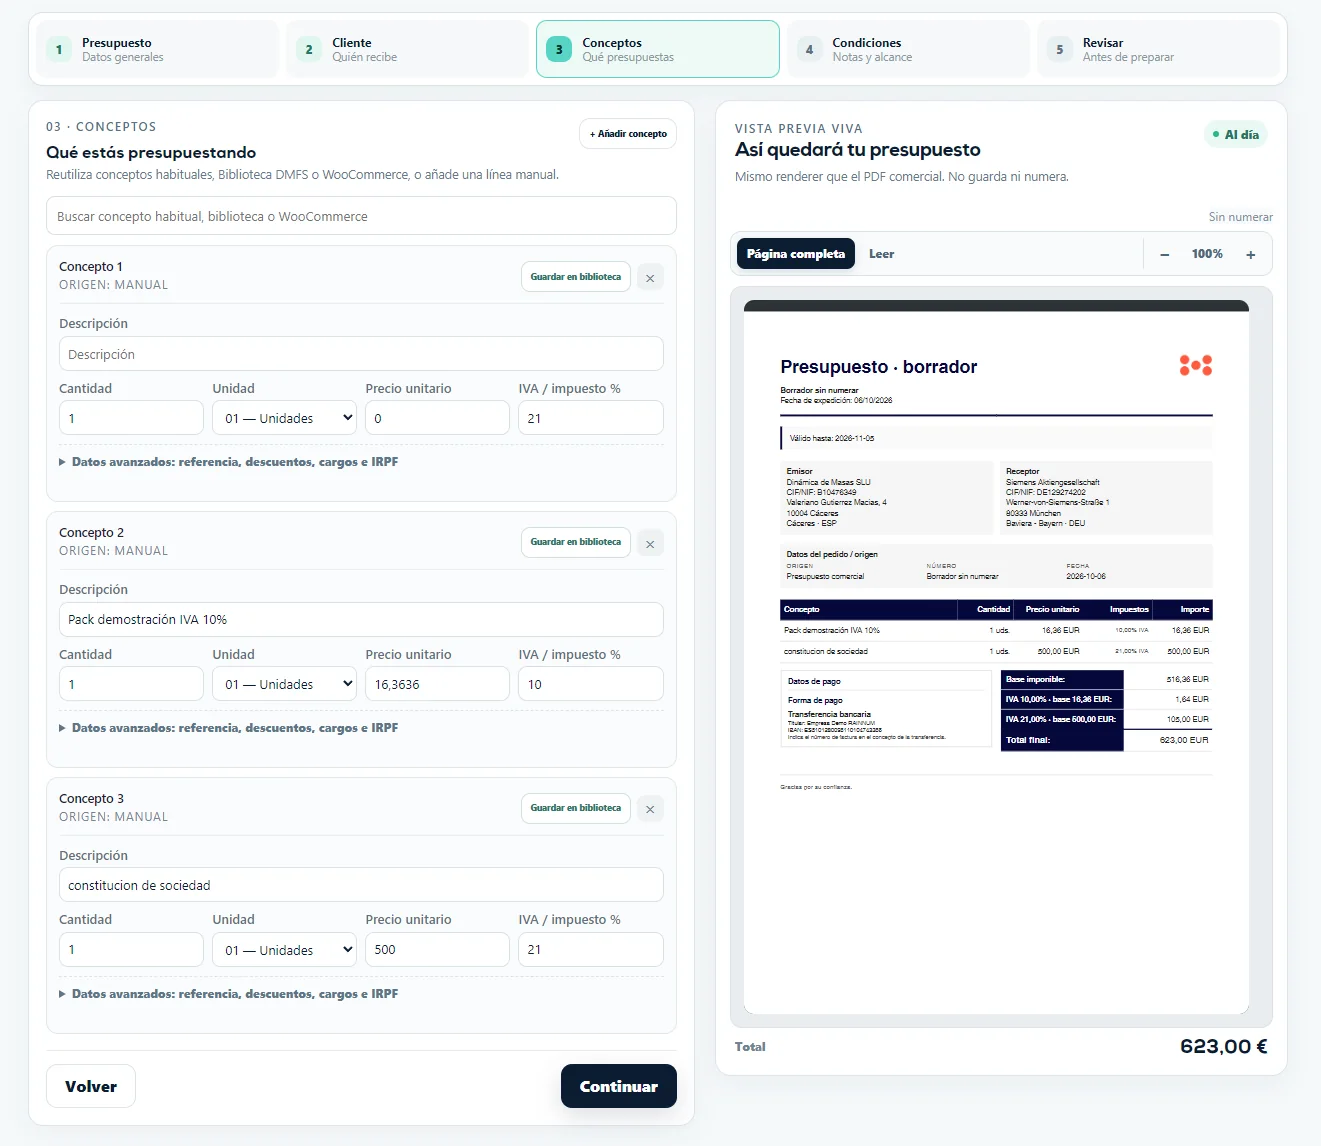Click the IVA field in Concepto 3
Viewport: 1321px width, 1146px height.
tap(590, 950)
